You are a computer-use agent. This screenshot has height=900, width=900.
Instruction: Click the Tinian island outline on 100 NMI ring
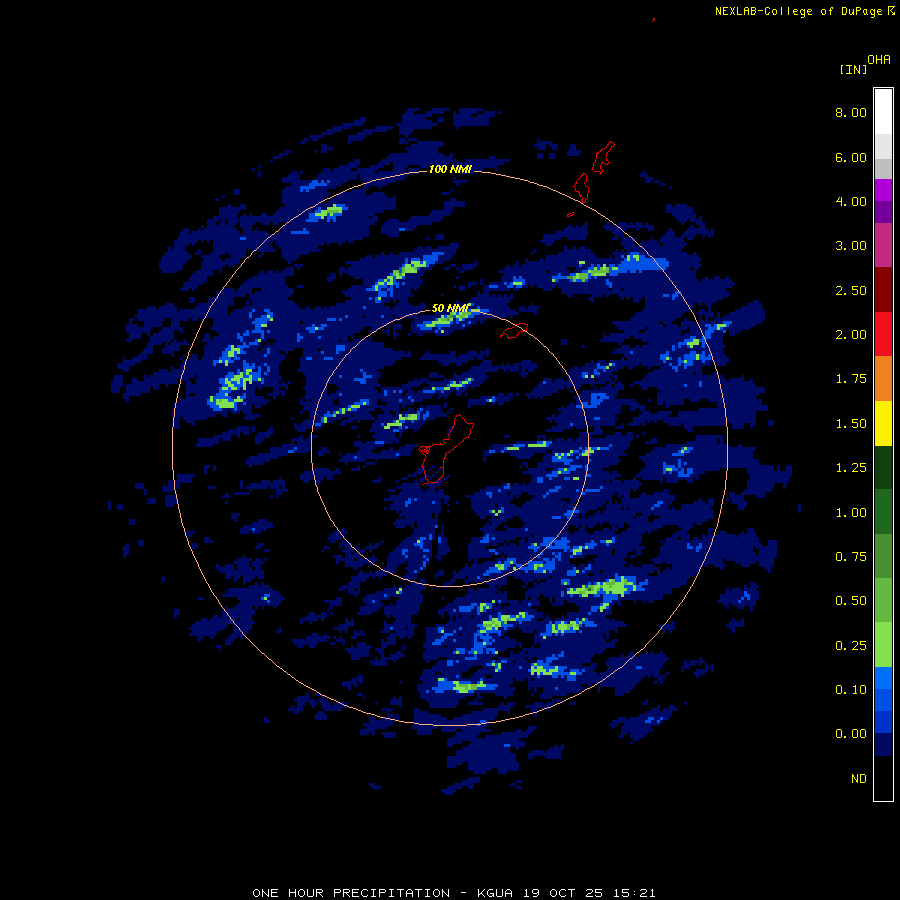582,188
